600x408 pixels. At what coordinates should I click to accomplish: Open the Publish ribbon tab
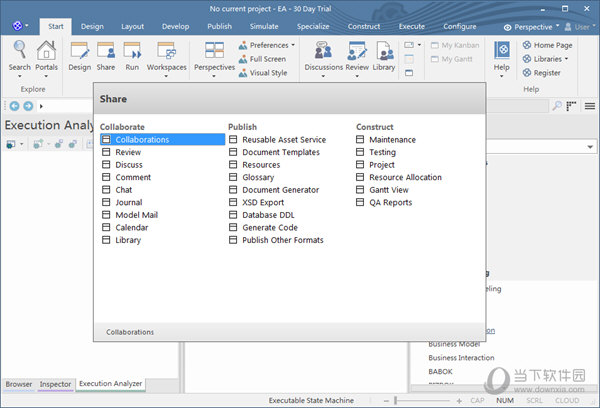pyautogui.click(x=219, y=26)
